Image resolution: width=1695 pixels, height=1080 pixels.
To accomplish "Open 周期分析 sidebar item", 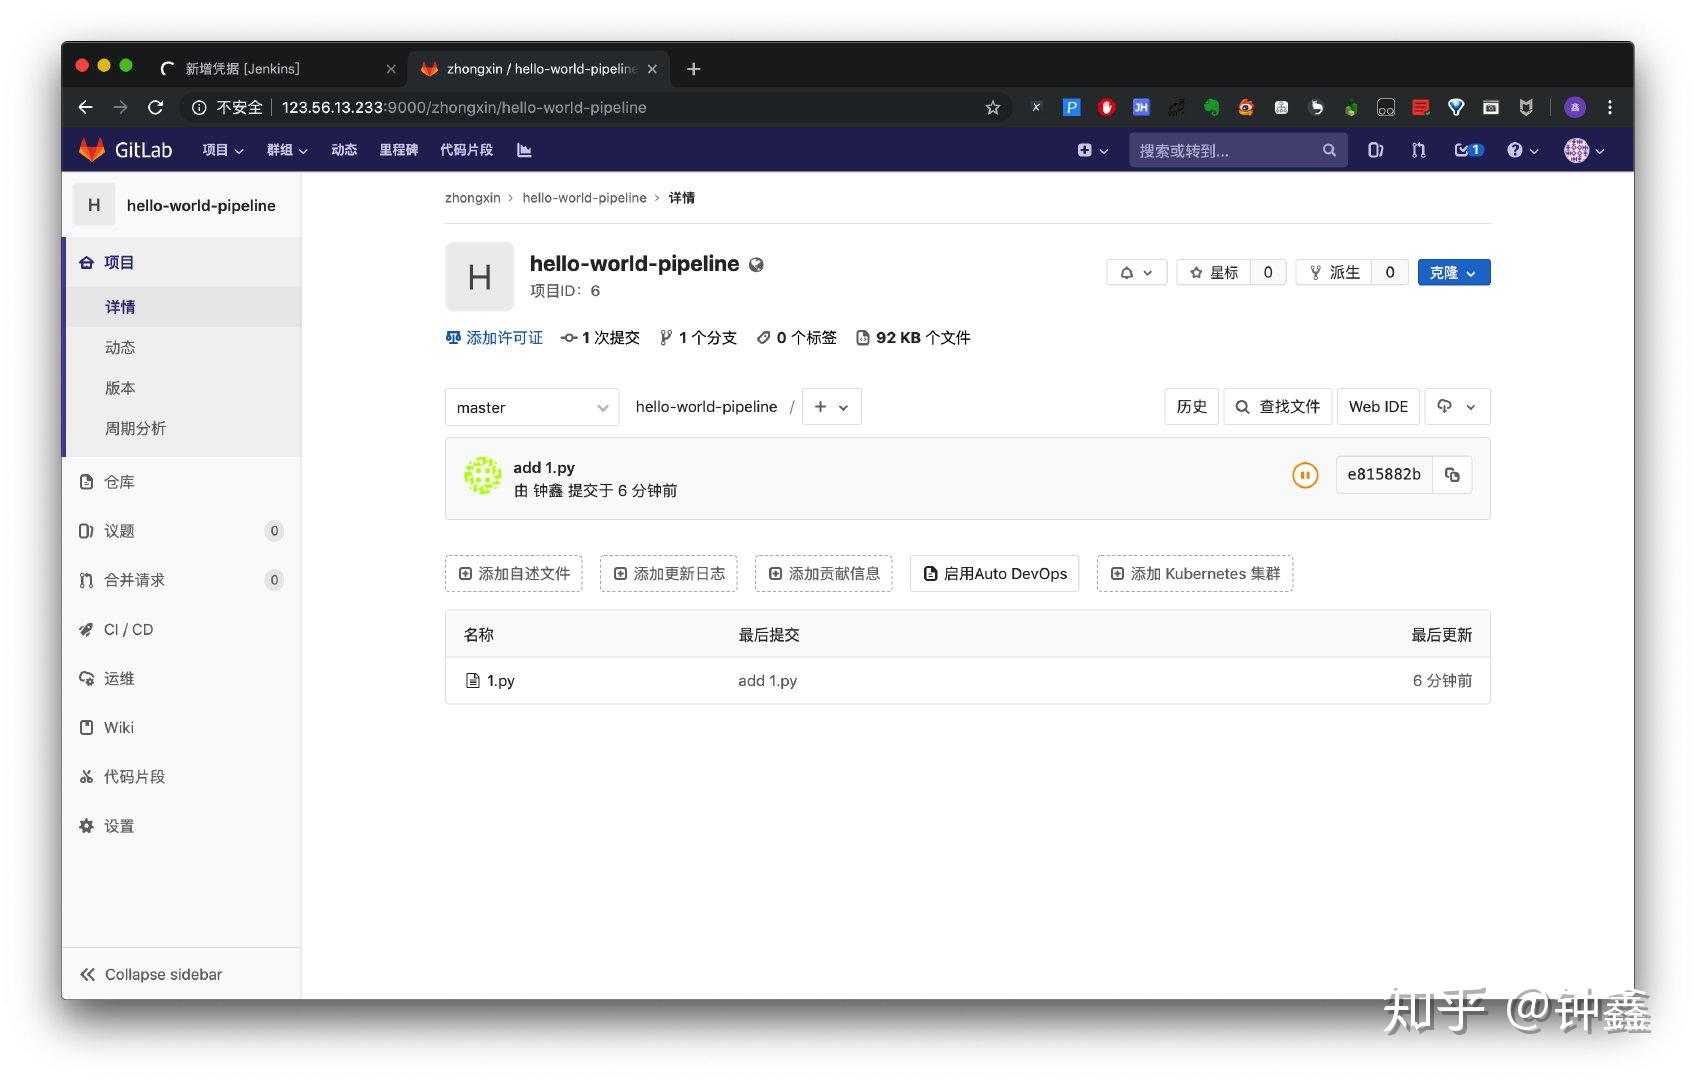I will [181, 428].
